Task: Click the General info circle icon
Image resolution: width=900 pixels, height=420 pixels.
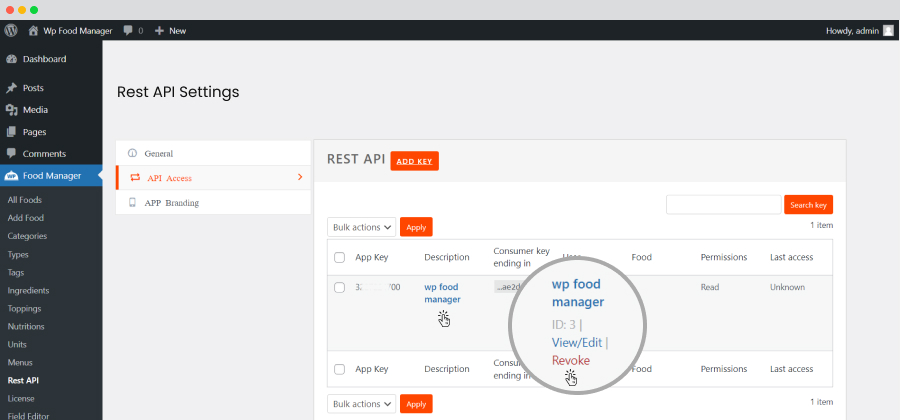Action: tap(133, 154)
